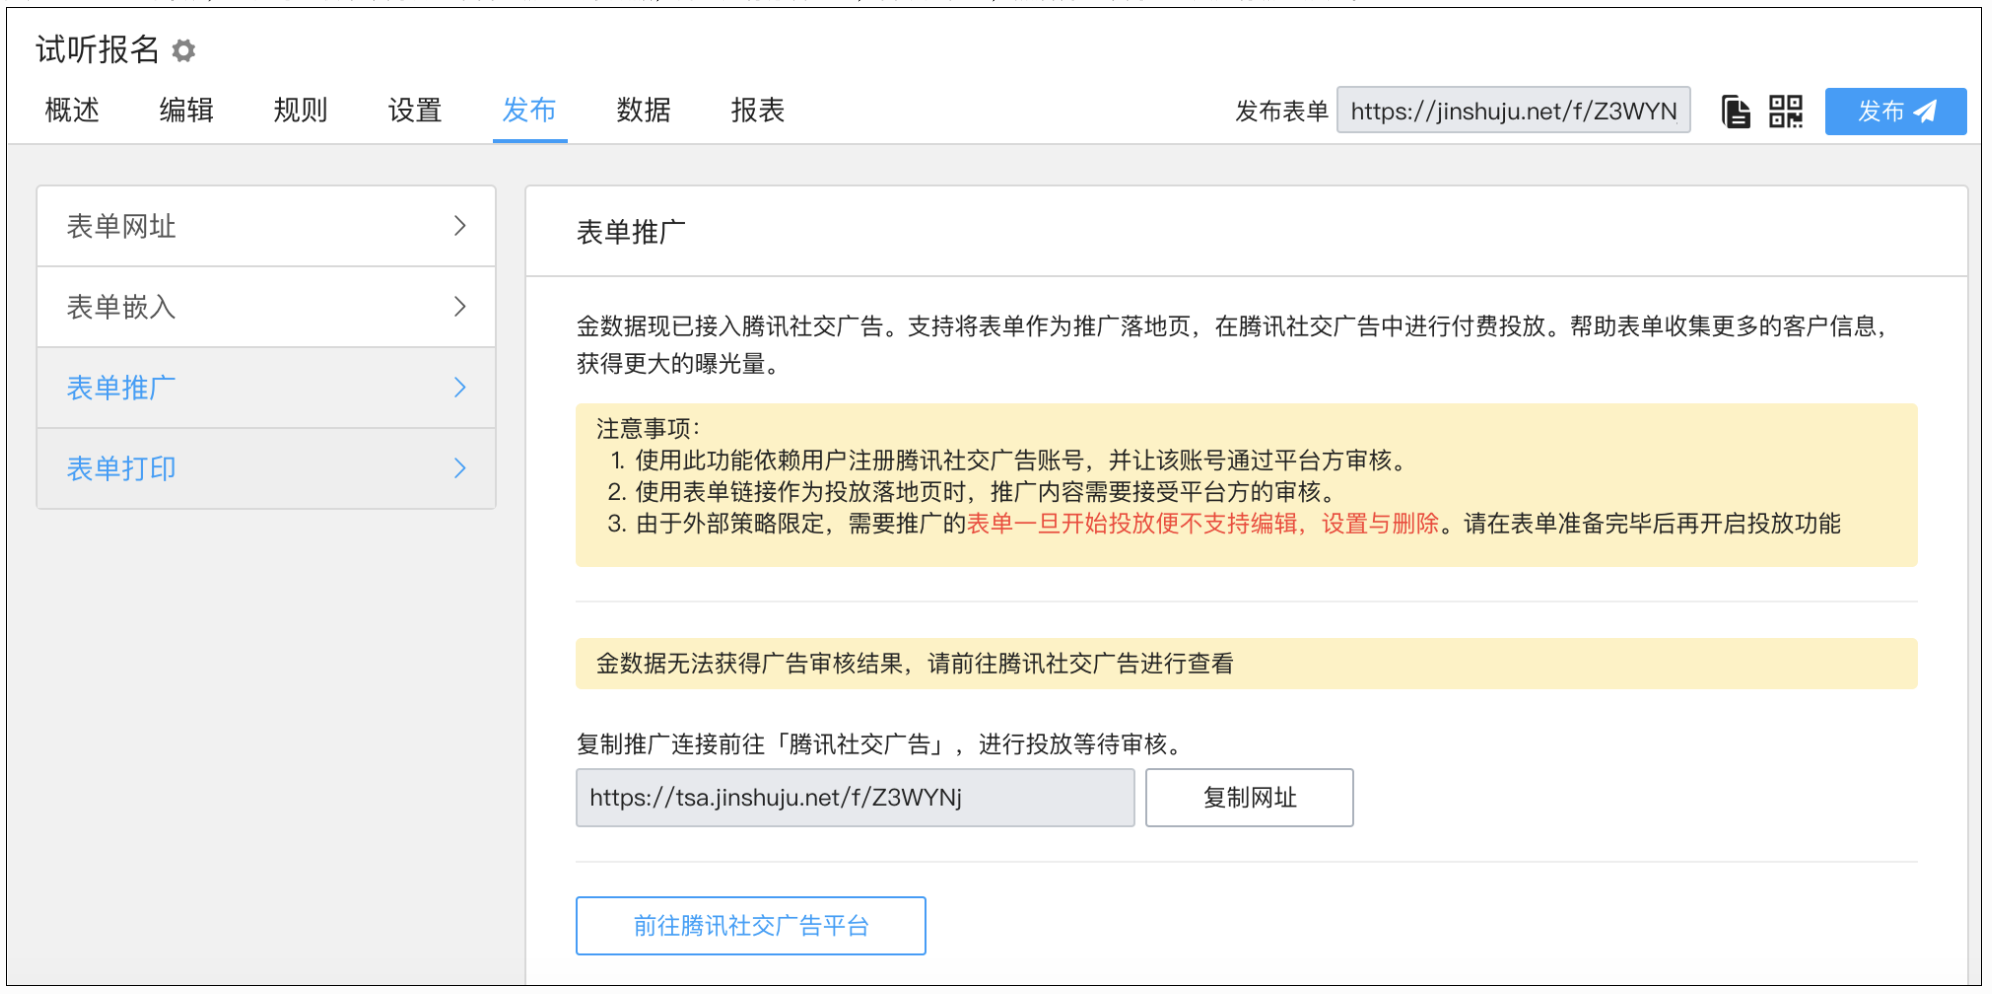The width and height of the screenshot is (1992, 994).
Task: Click the 发布表单 URL field
Action: pyautogui.click(x=1513, y=111)
